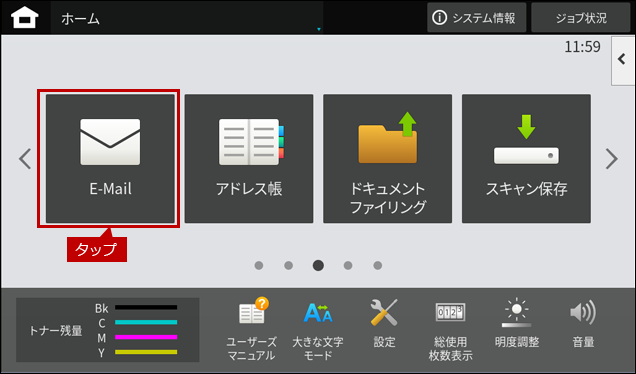Click the M magenta toner level bar
The height and width of the screenshot is (374, 636).
(x=146, y=337)
